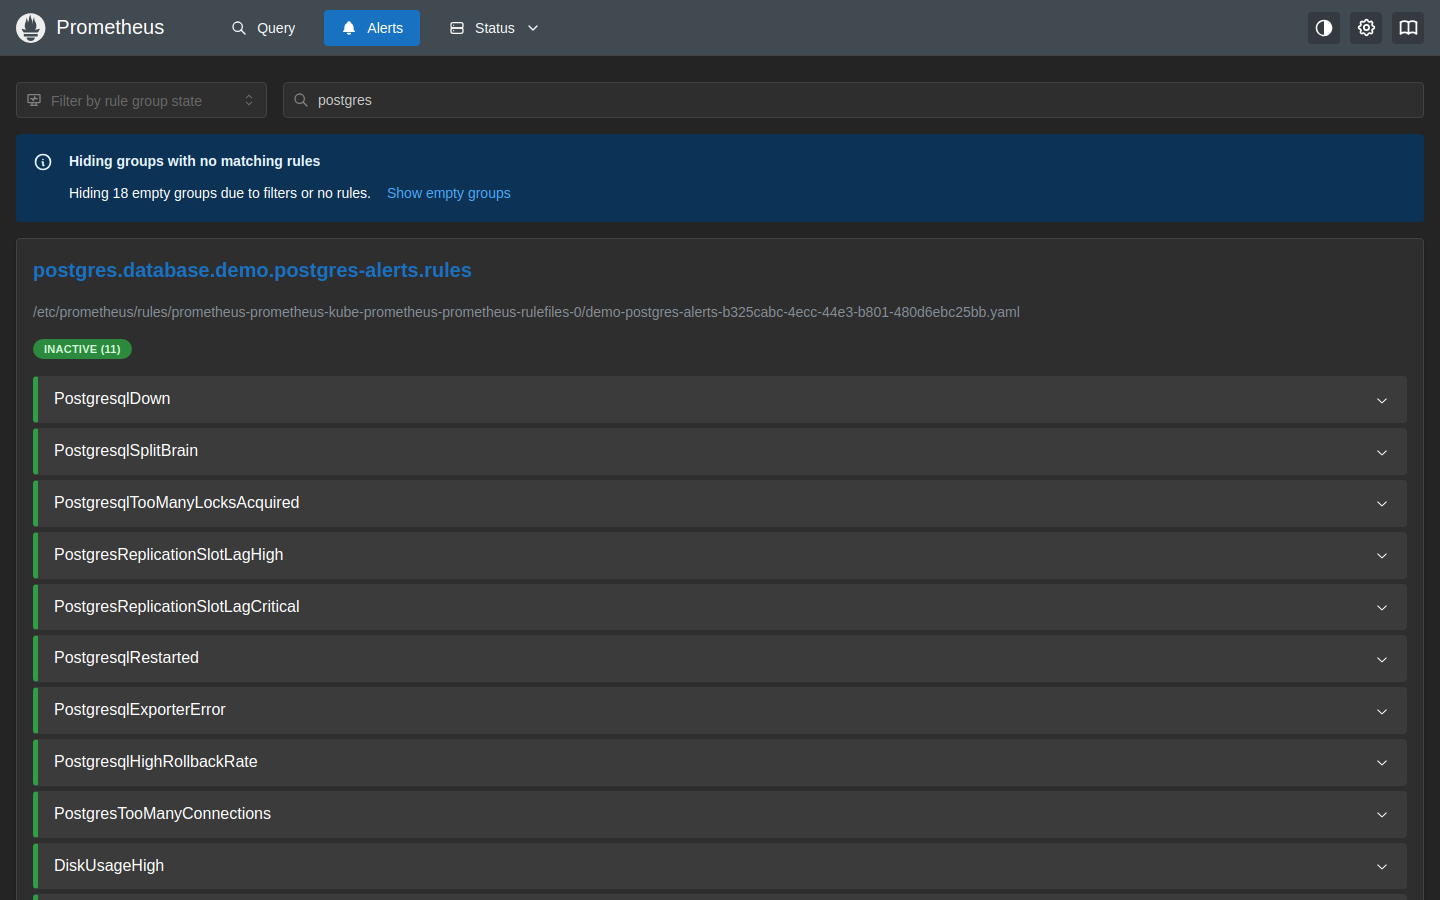Click the INACTIVE (11) badge

[82, 349]
